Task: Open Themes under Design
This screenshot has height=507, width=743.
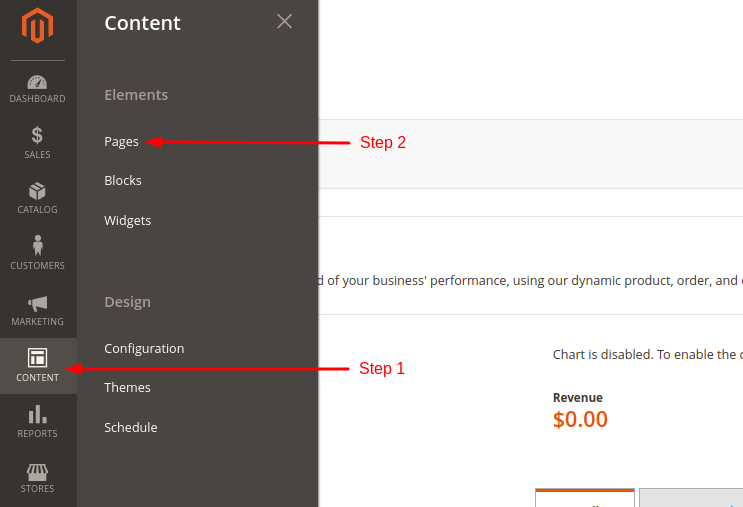Action: 127,388
